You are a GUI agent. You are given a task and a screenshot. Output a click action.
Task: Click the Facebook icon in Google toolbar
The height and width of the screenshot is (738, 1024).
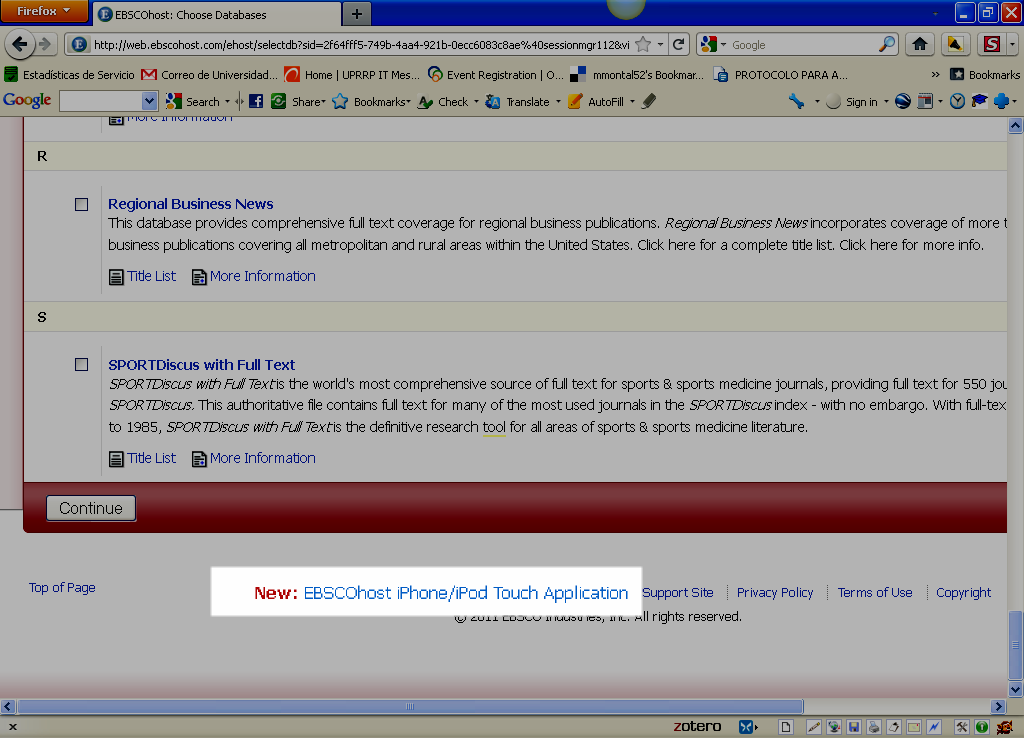(x=256, y=101)
